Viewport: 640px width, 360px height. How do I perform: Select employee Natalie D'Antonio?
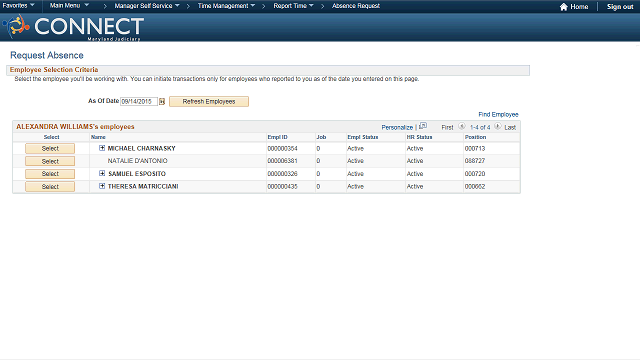(50, 161)
